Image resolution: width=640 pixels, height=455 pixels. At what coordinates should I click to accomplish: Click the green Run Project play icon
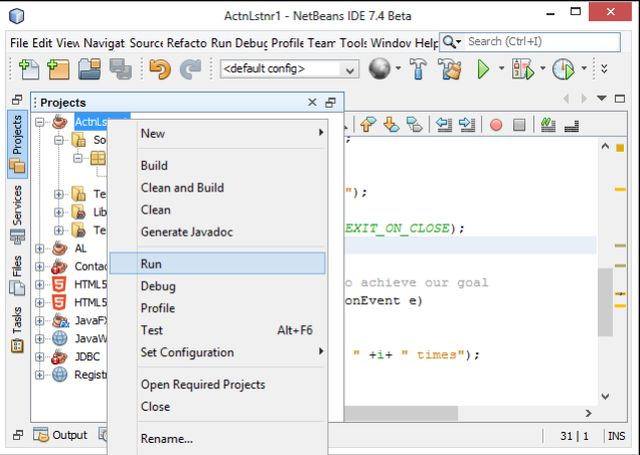484,69
